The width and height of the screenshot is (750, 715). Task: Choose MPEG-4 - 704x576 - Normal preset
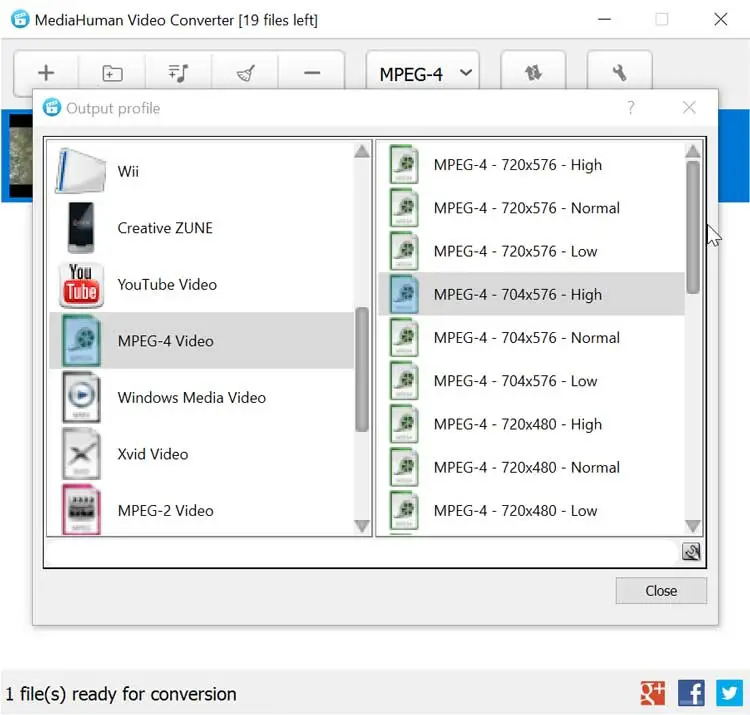[531, 337]
